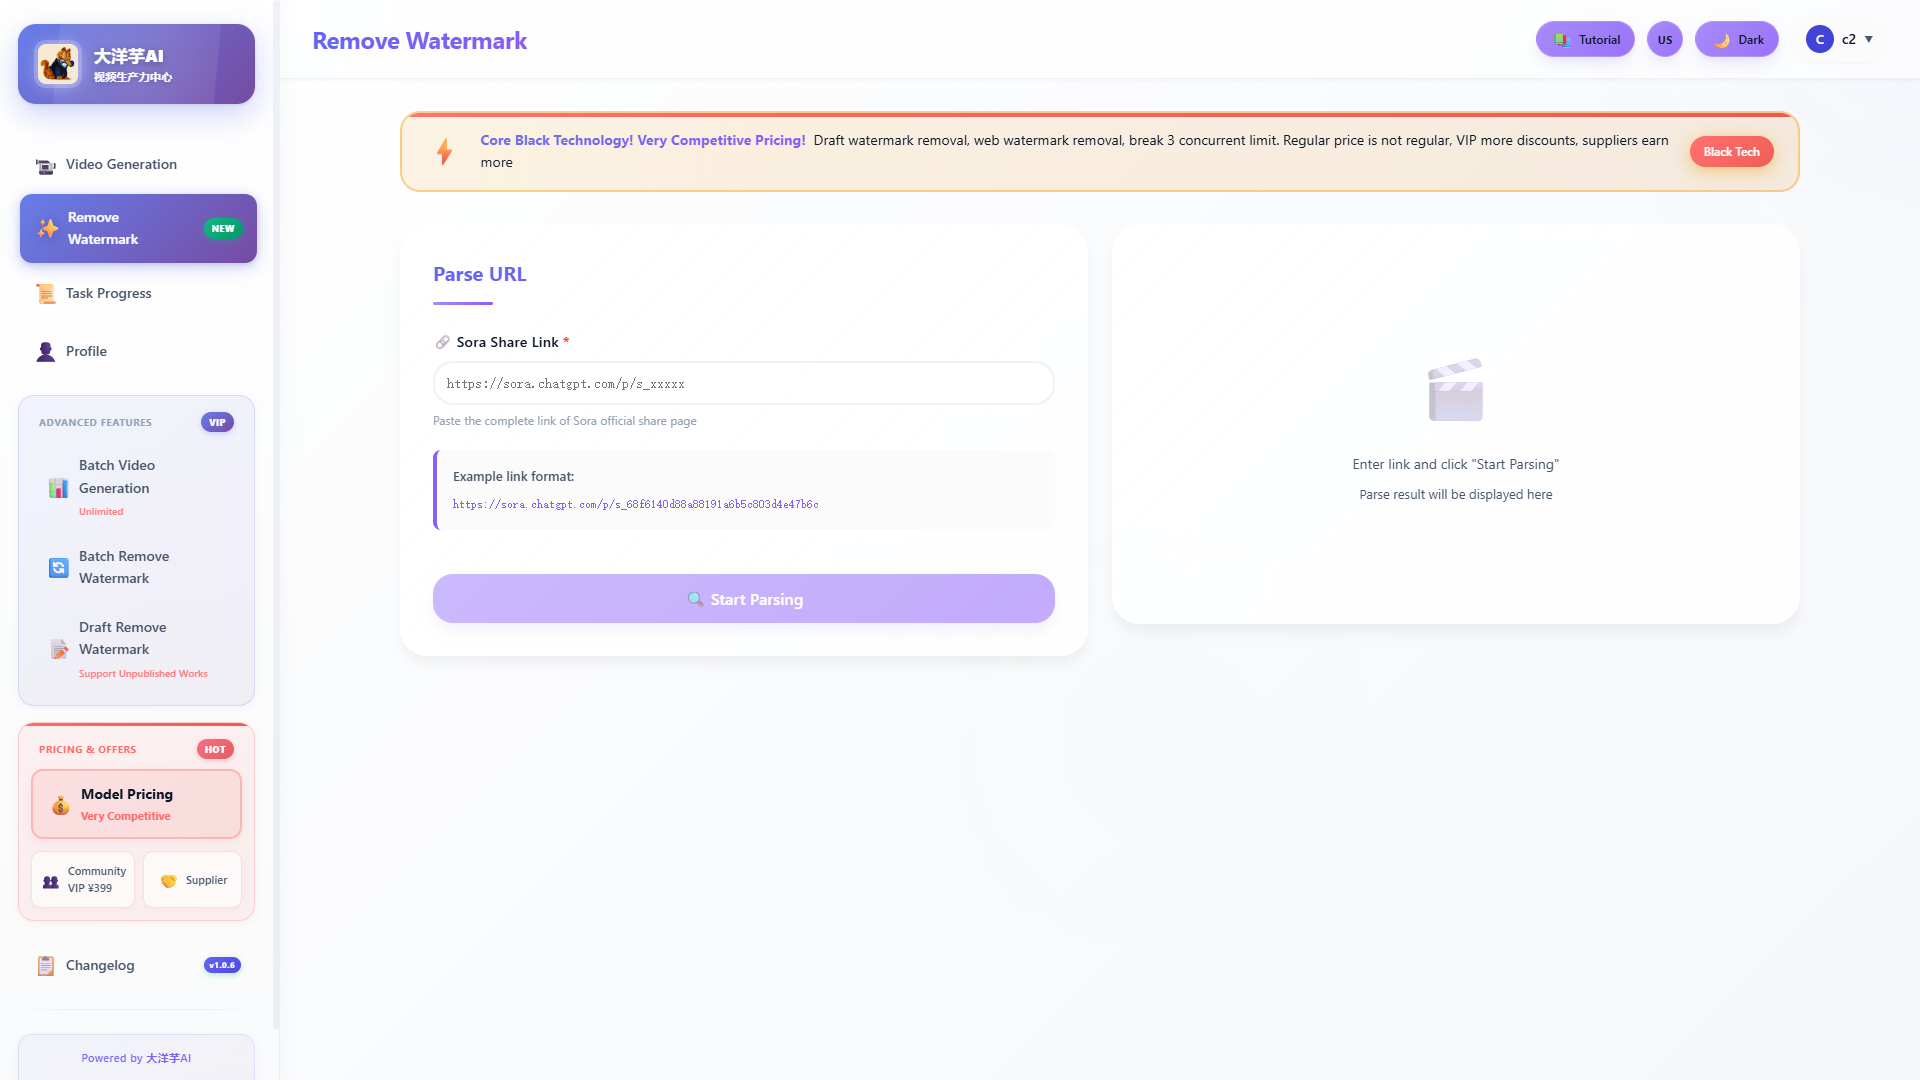The image size is (1920, 1080).
Task: Open the Video Generation section
Action: [120, 164]
